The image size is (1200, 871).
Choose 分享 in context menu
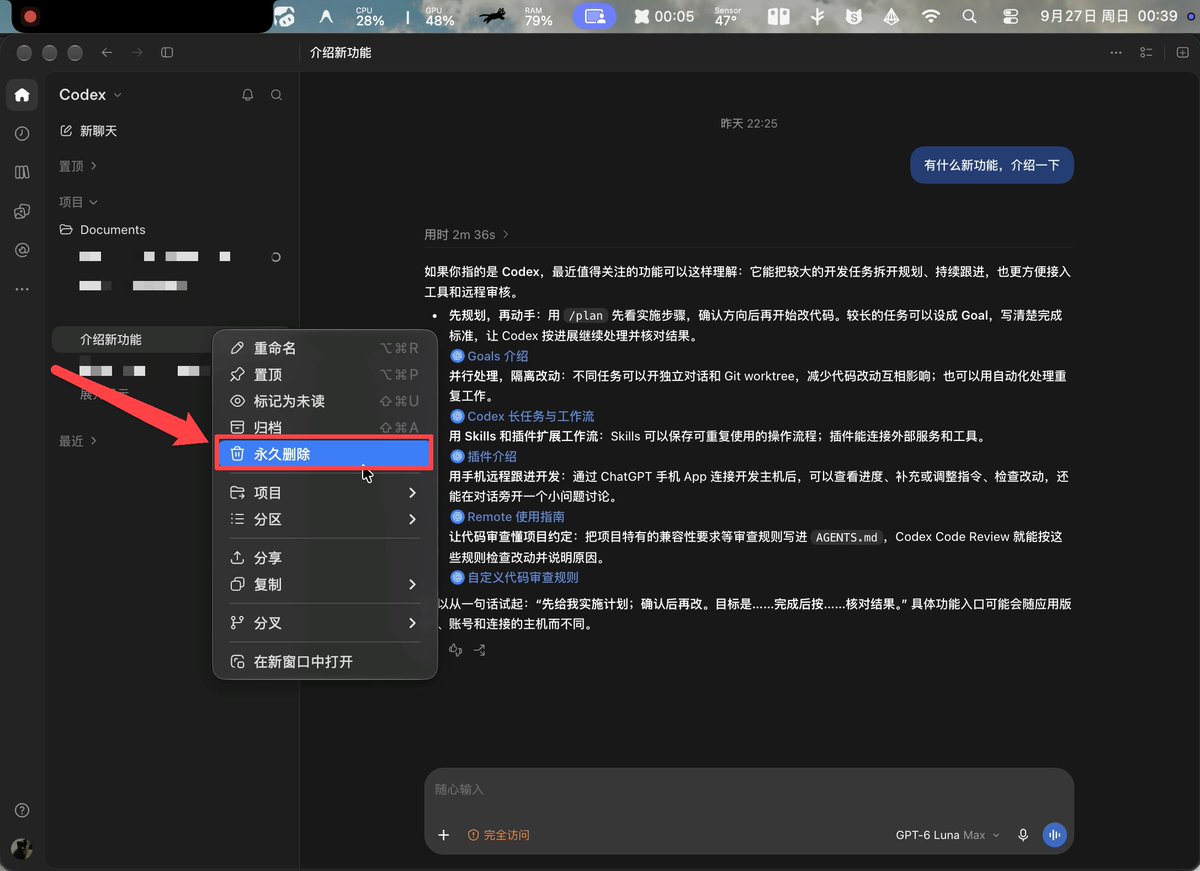coord(325,558)
